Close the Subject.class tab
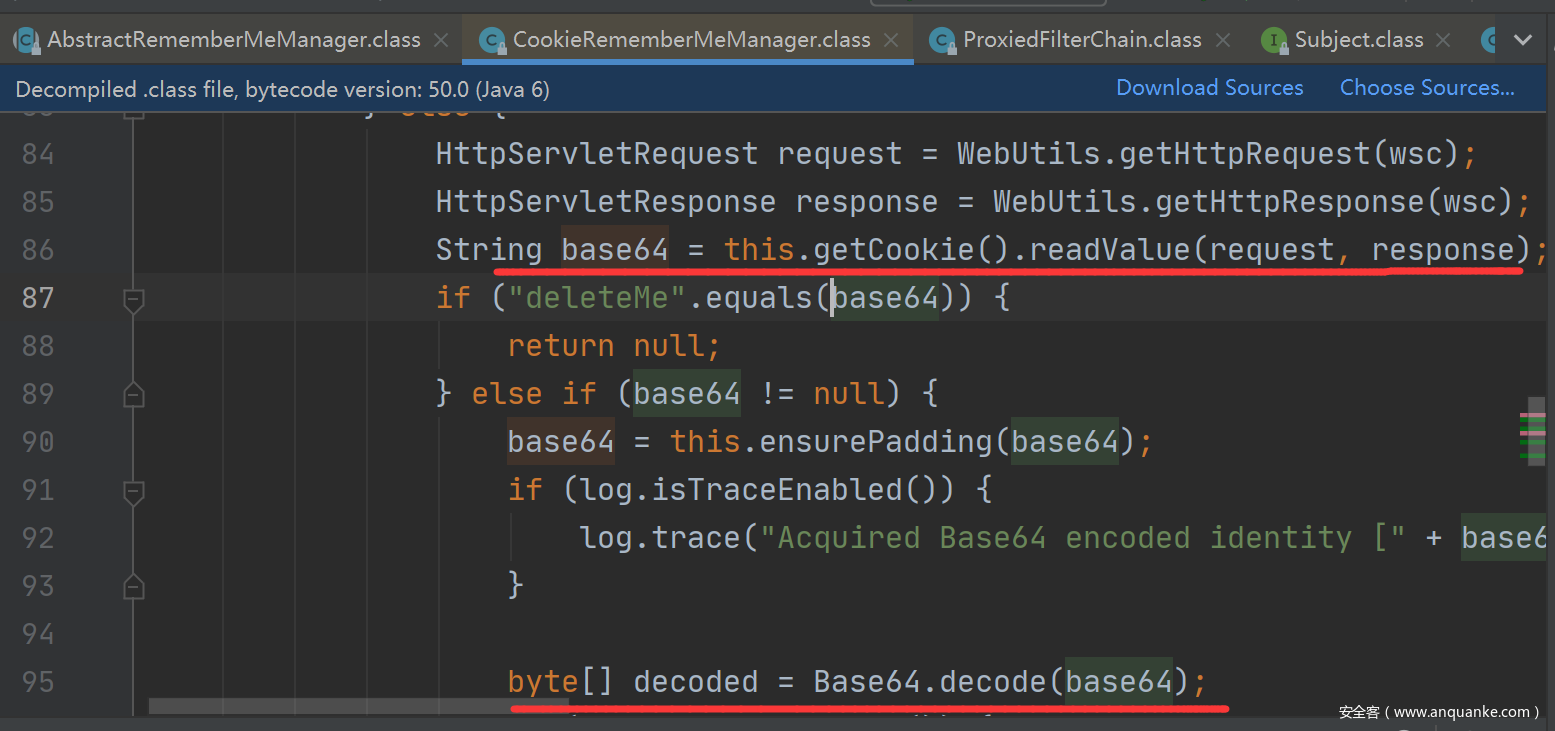 click(x=1443, y=41)
